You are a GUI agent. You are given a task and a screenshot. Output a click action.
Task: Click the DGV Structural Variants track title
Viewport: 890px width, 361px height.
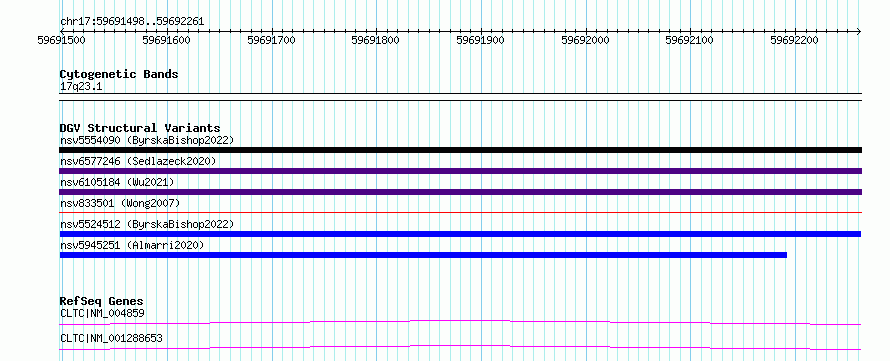(140, 128)
